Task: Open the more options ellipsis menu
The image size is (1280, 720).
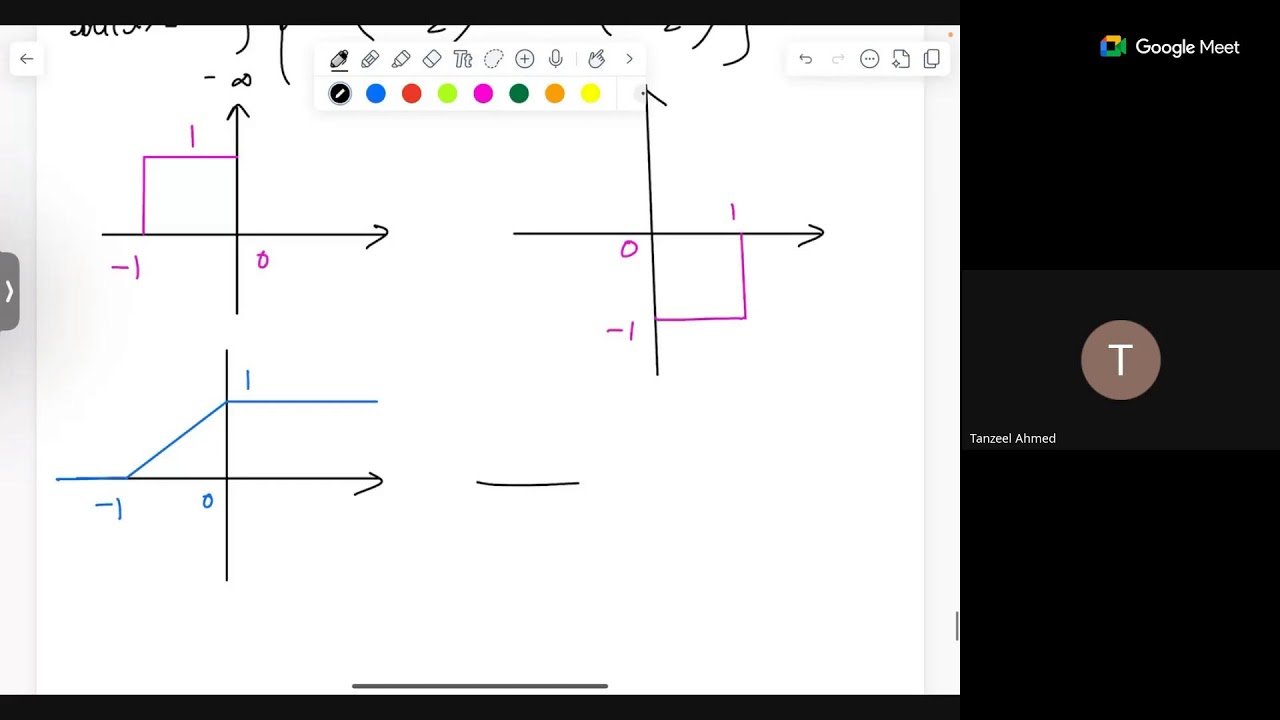Action: [869, 59]
